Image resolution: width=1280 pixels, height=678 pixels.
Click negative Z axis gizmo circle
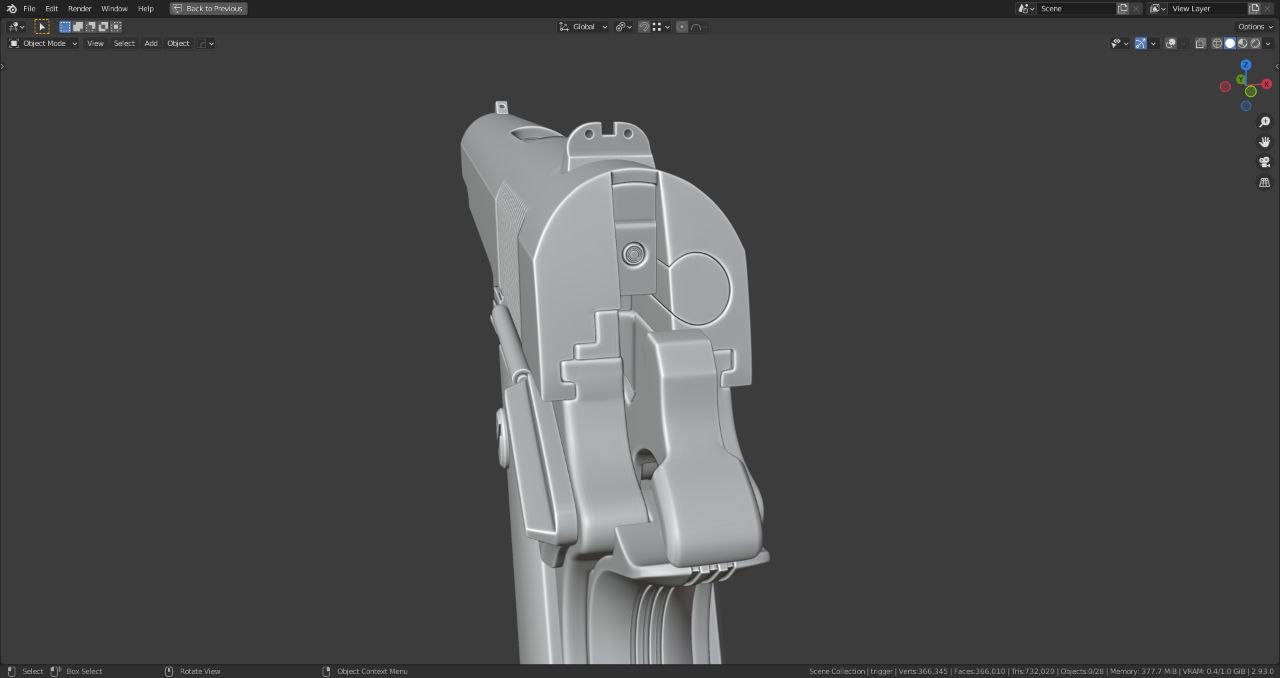click(1246, 106)
